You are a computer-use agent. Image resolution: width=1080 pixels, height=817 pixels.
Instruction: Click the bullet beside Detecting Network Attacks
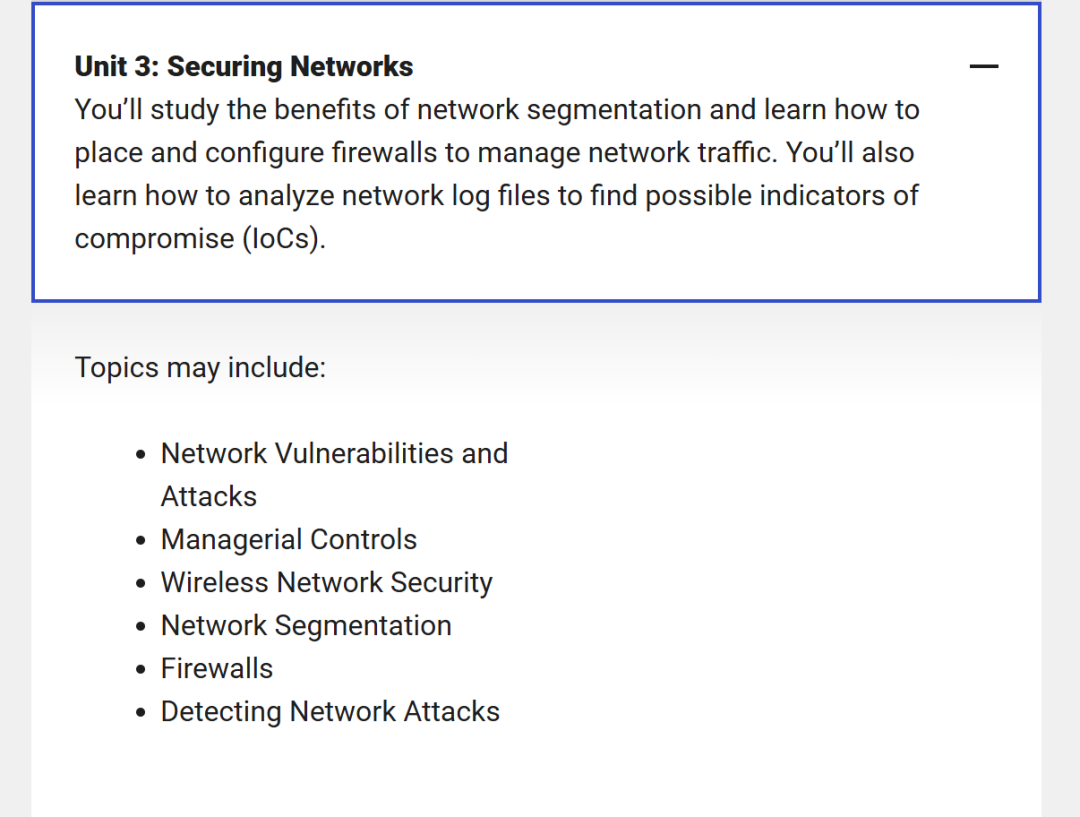pos(141,713)
